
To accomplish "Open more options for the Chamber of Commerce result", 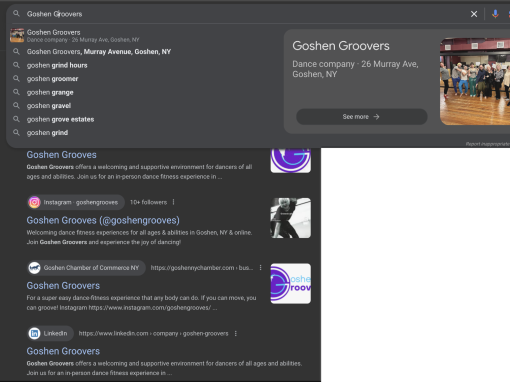I will 260,268.
